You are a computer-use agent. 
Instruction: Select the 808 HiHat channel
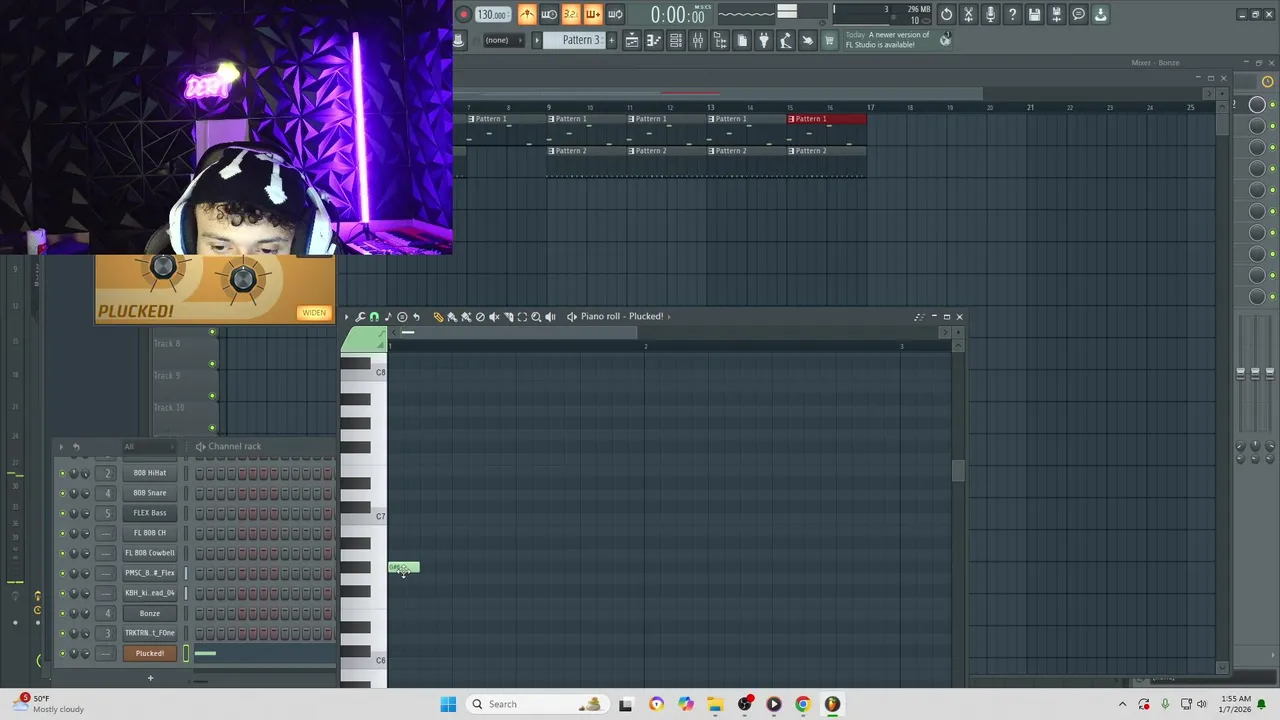tap(150, 473)
